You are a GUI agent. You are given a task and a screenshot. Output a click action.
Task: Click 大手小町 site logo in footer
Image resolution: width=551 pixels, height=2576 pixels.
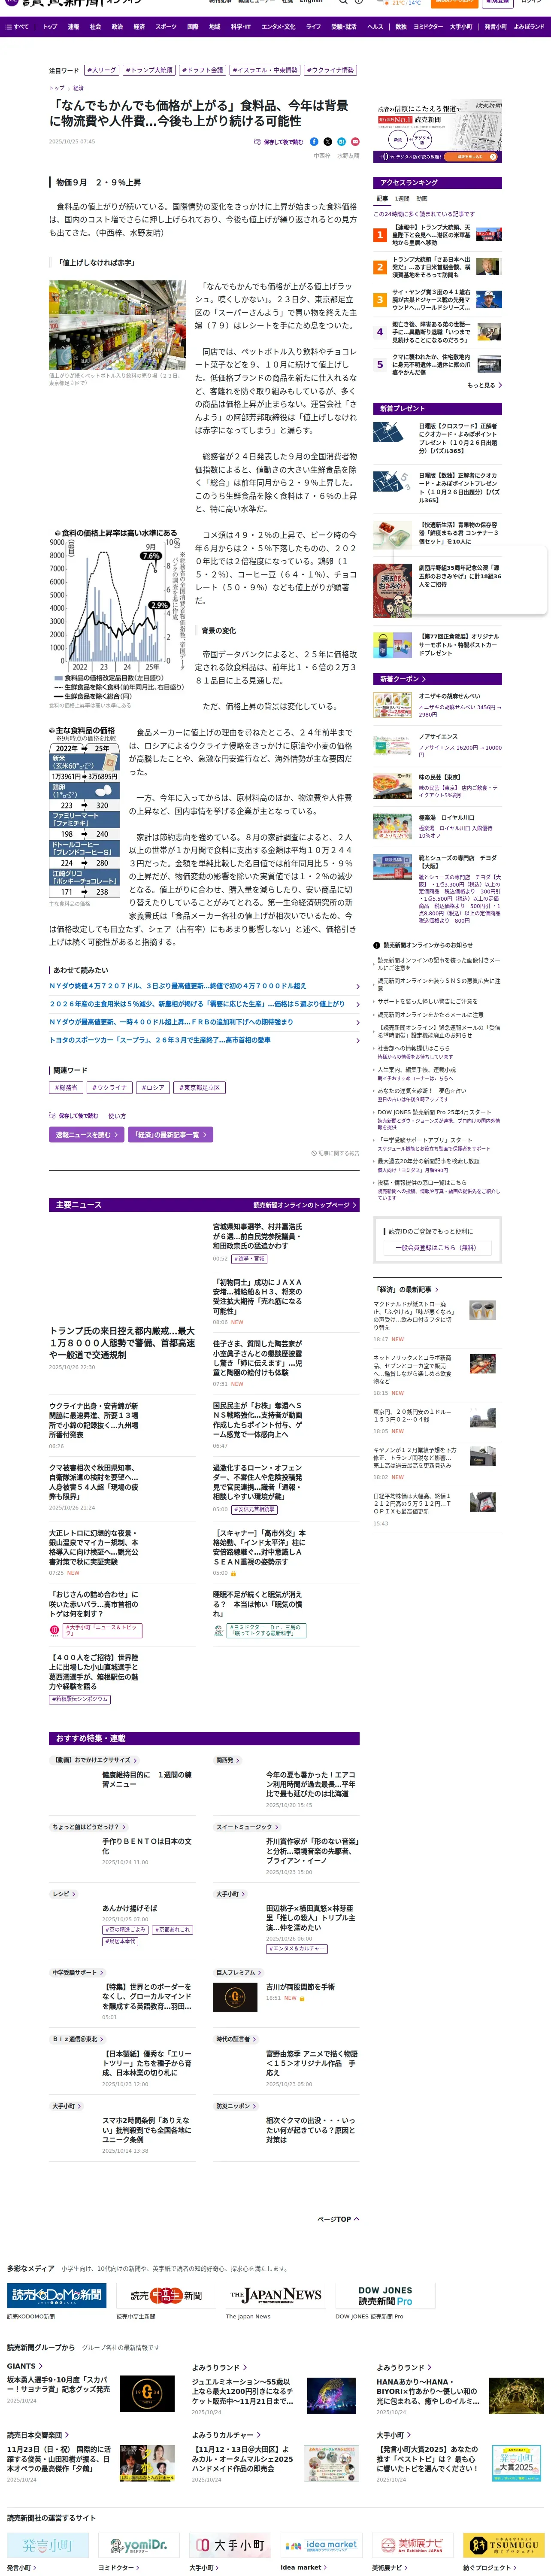[229, 2545]
